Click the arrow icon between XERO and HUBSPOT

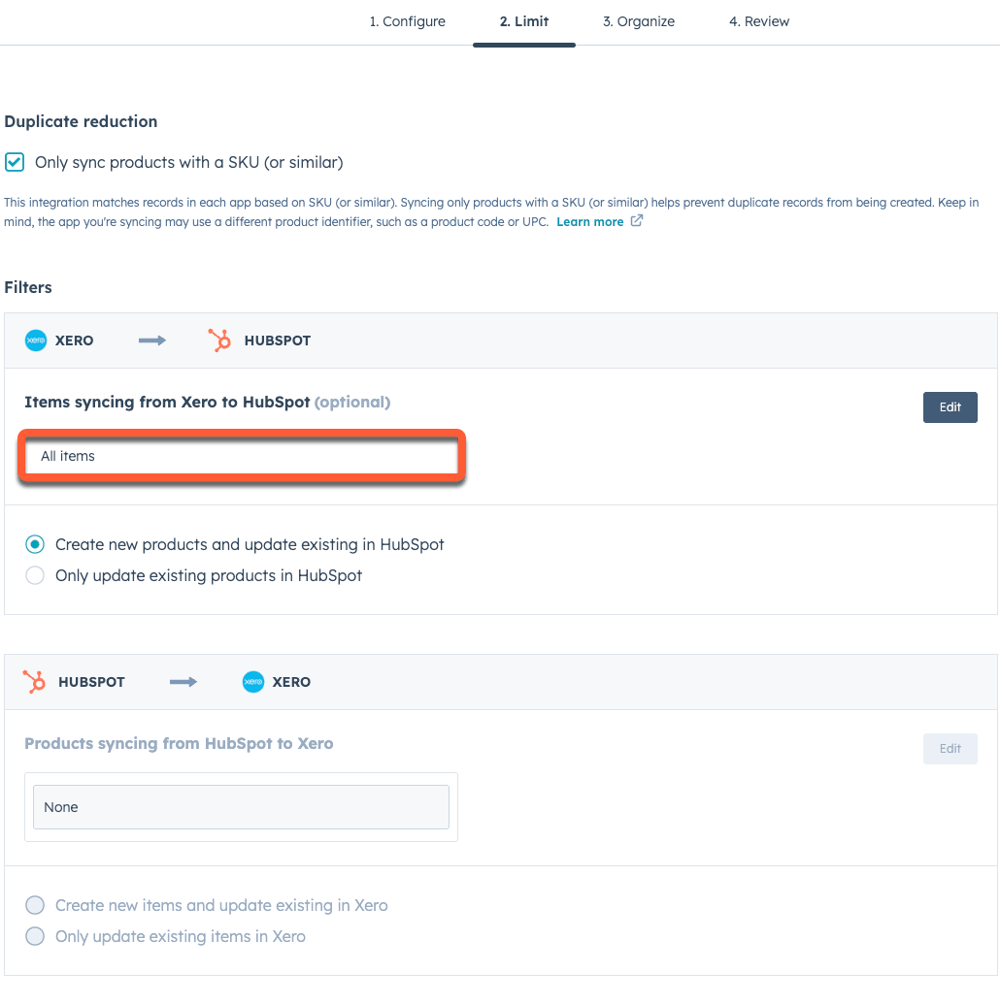[x=151, y=340]
